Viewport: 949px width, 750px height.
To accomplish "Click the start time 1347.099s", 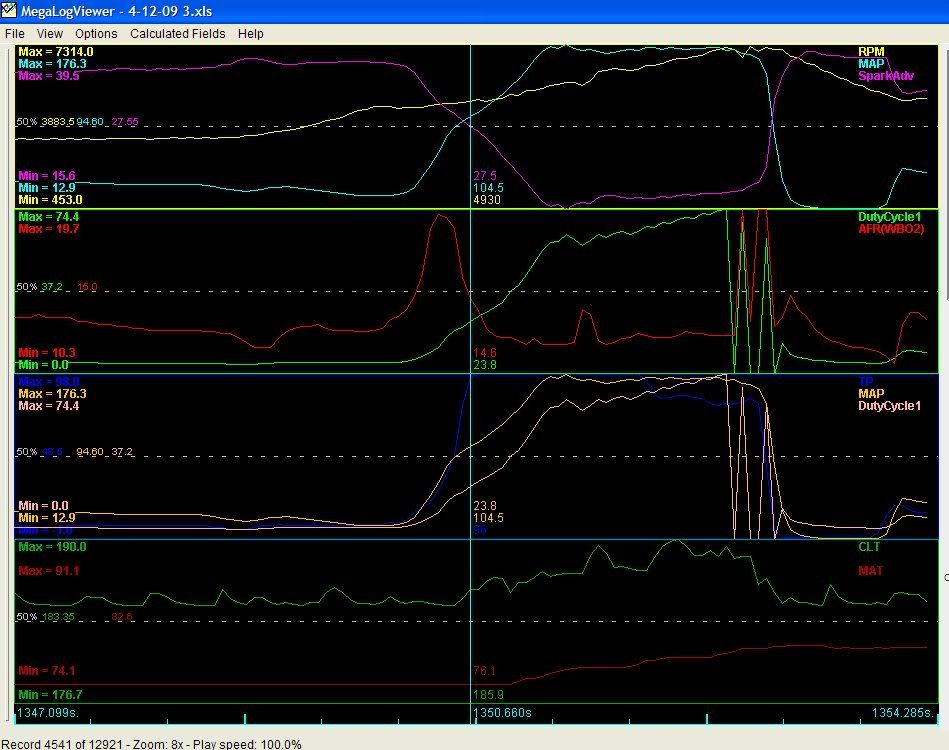I will [x=48, y=712].
